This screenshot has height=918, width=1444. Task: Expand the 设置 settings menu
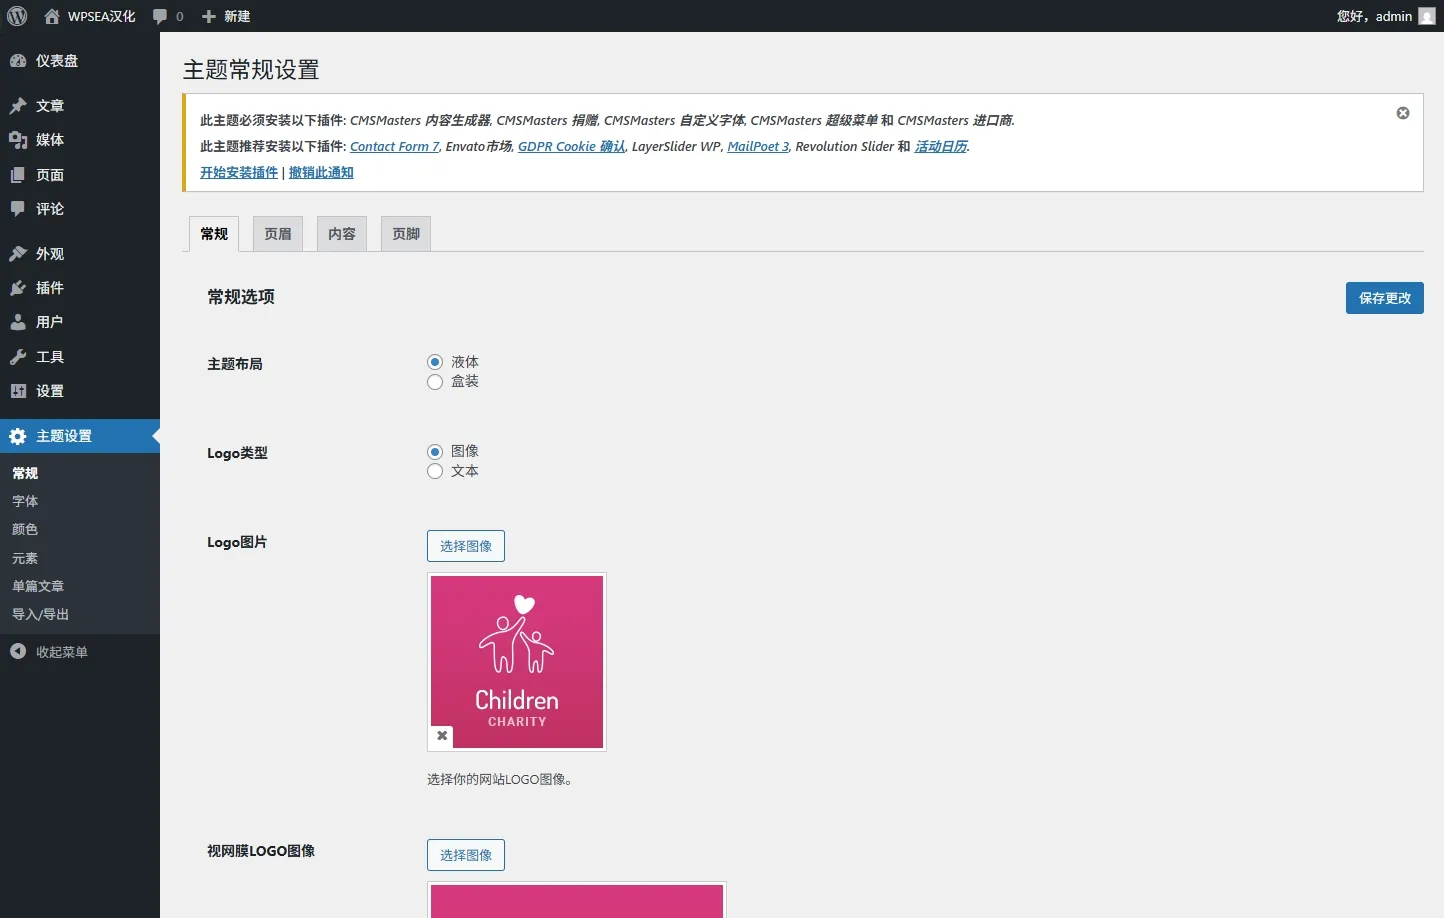(x=49, y=391)
